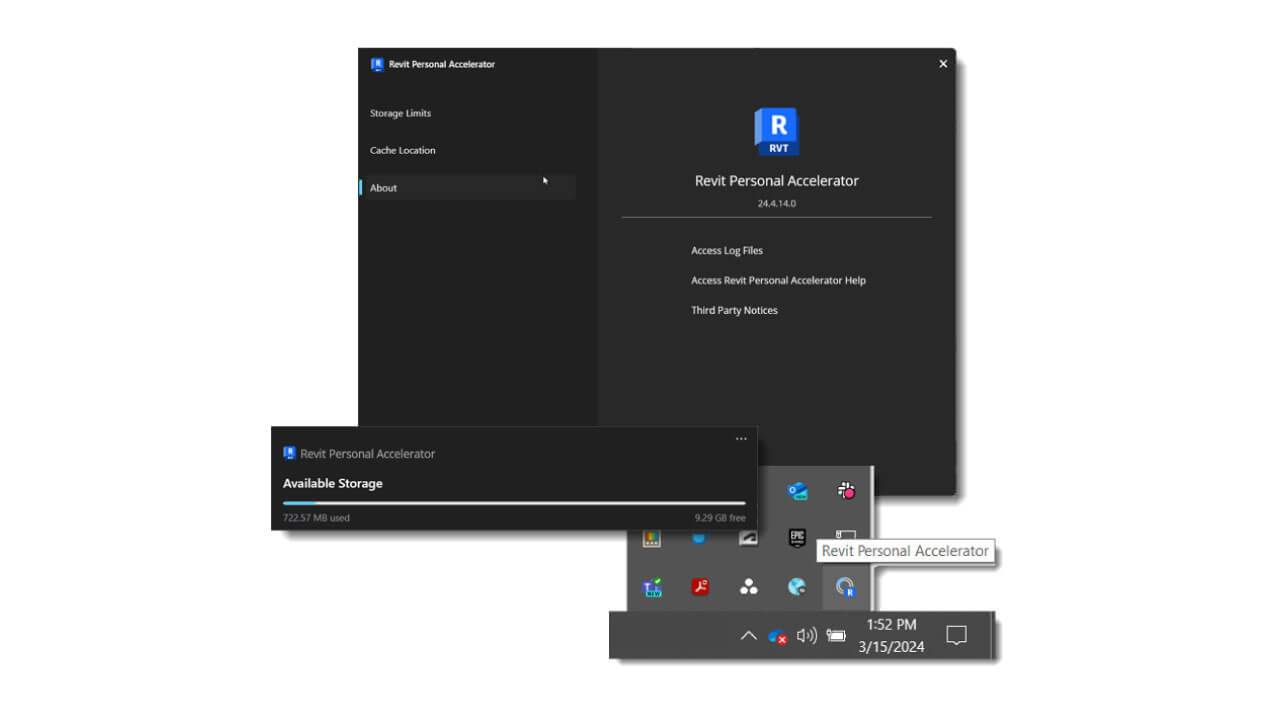1280x720 pixels.
Task: Click version number 24.4.14.0
Action: (777, 203)
